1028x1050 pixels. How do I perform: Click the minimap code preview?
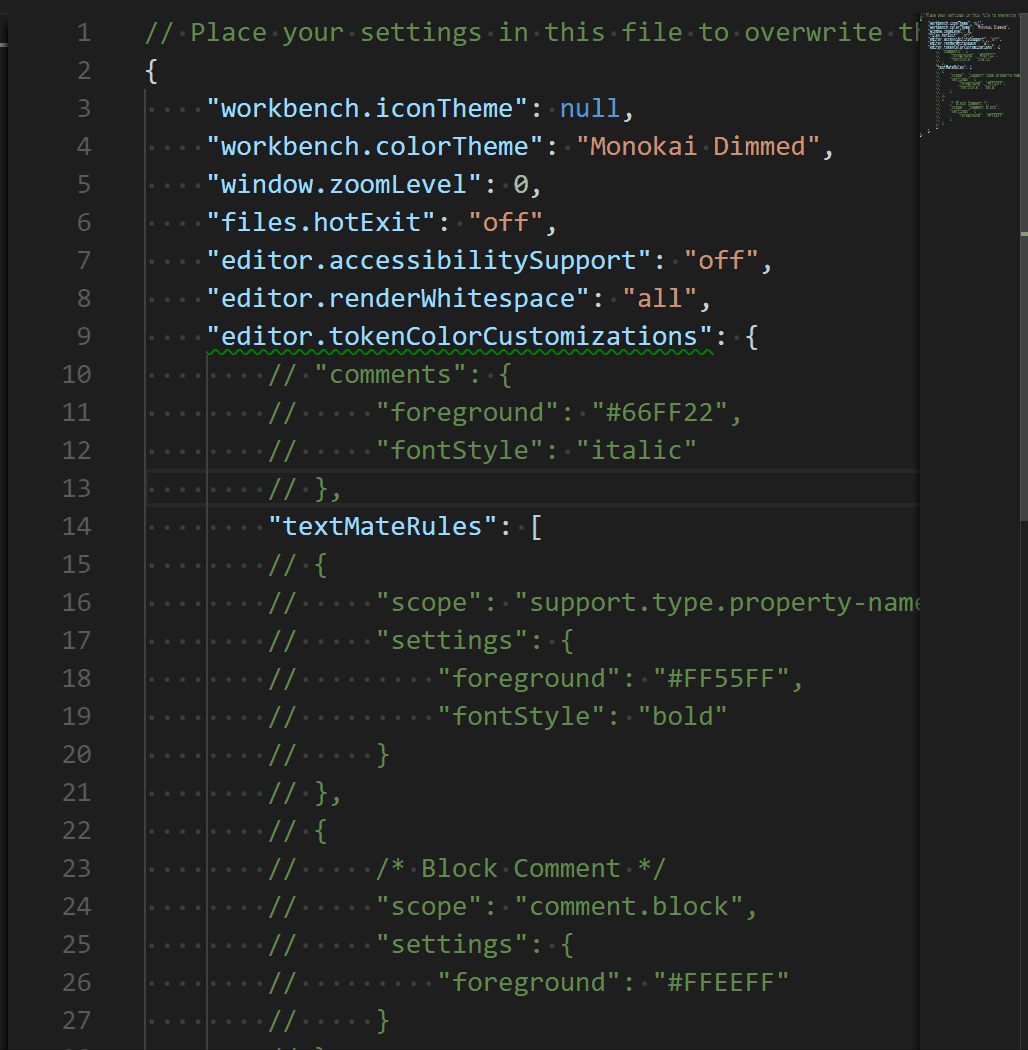969,74
